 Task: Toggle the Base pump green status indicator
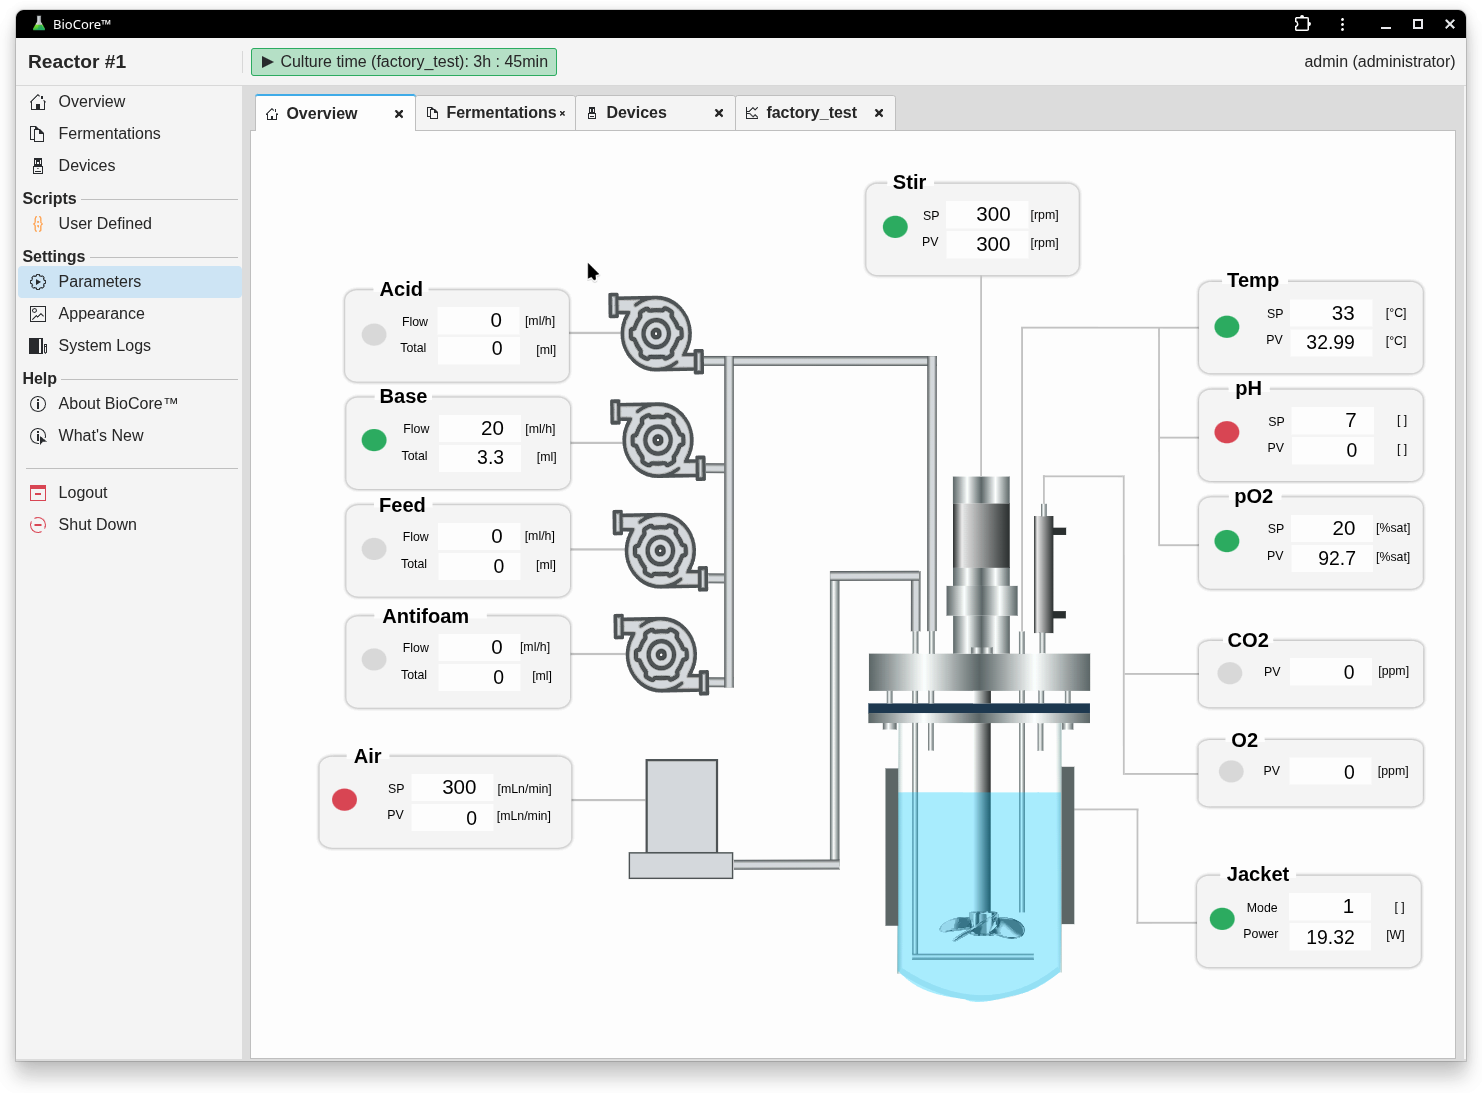click(x=374, y=440)
